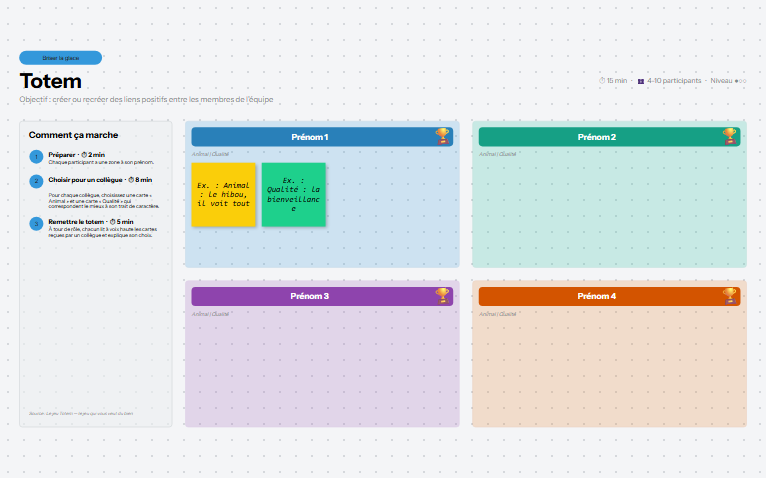Click the Briser la glace blue tag
This screenshot has height=478, width=766.
point(61,58)
